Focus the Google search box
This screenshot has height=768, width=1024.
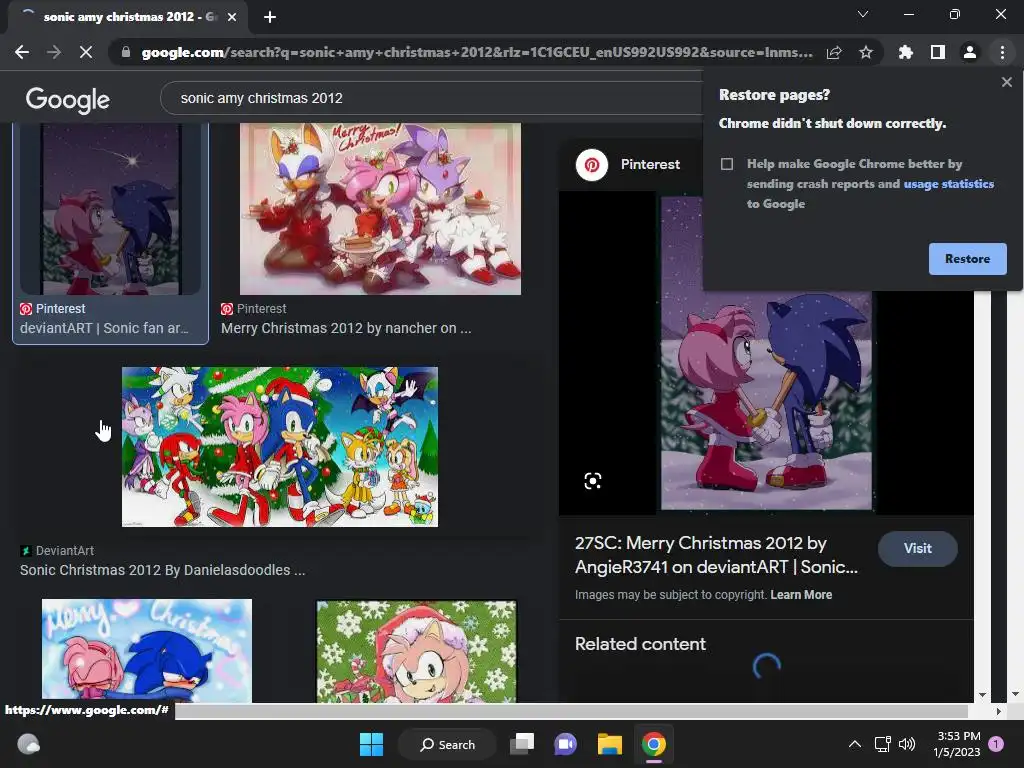(431, 98)
